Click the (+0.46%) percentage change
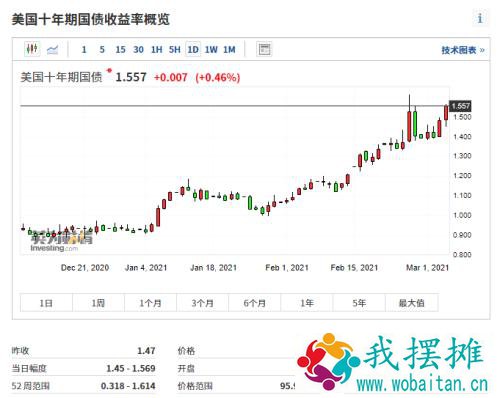The width and height of the screenshot is (500, 398). coord(218,78)
